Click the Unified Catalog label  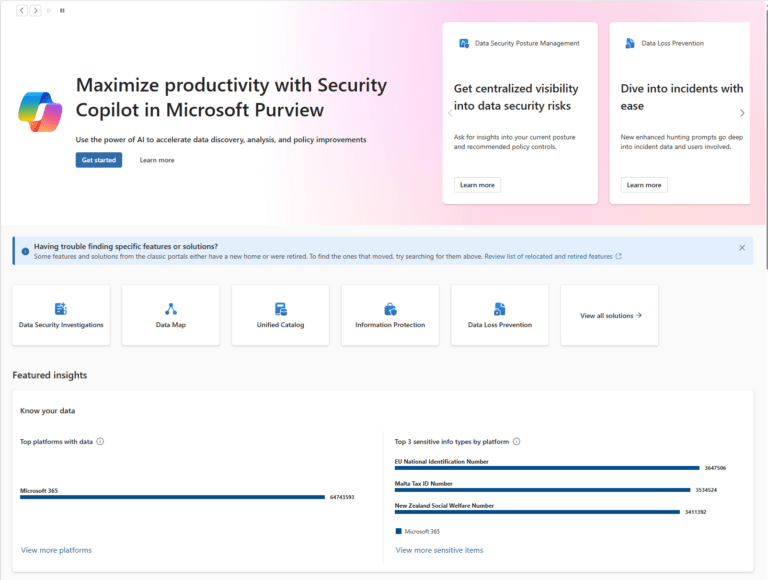(x=281, y=325)
